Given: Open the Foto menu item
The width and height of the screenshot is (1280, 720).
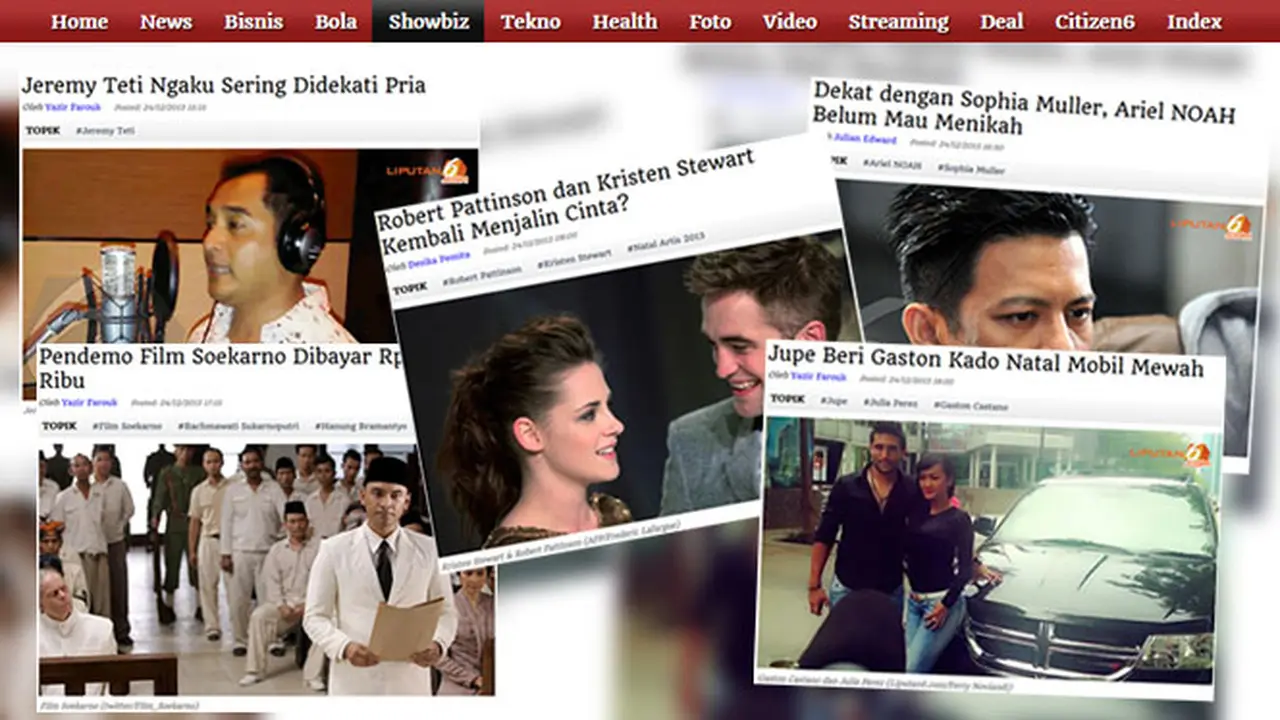Looking at the screenshot, I should [709, 21].
